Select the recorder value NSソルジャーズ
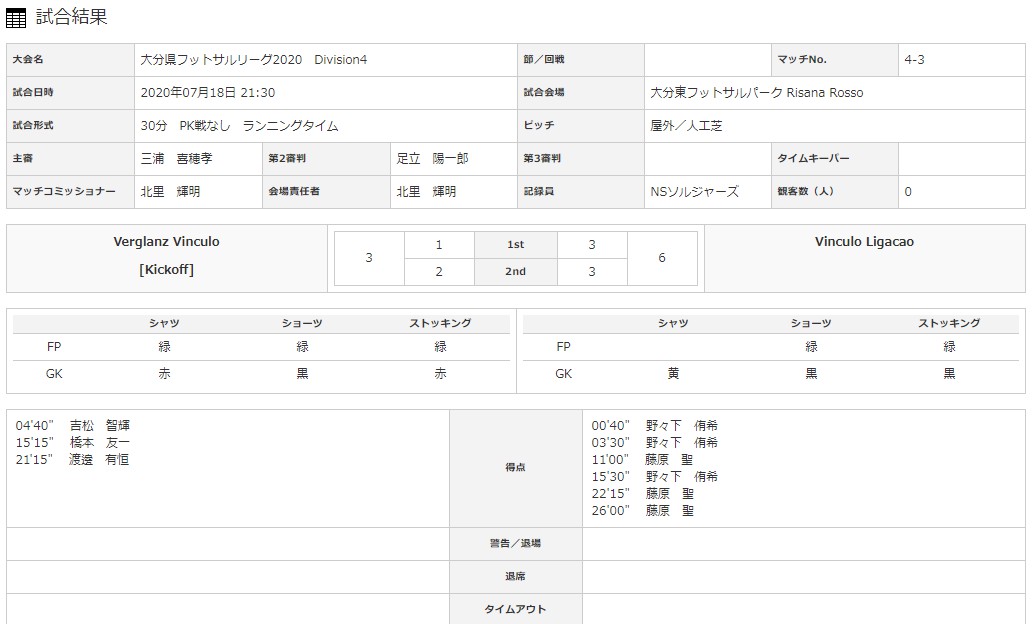The height and width of the screenshot is (624, 1033). [x=694, y=192]
